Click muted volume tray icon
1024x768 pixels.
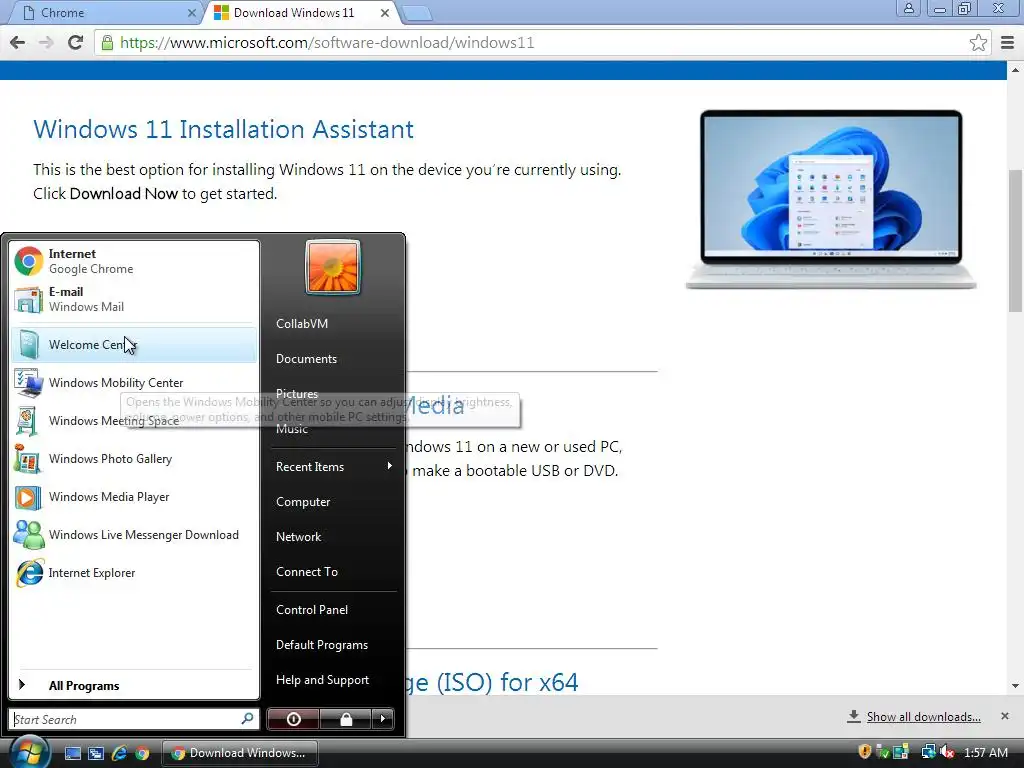tap(947, 752)
